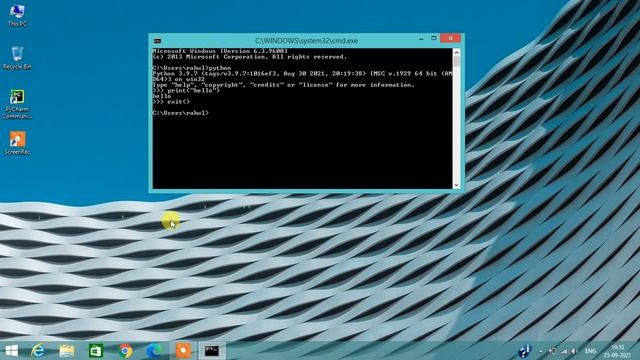Select the This PC desktop icon

[x=17, y=16]
